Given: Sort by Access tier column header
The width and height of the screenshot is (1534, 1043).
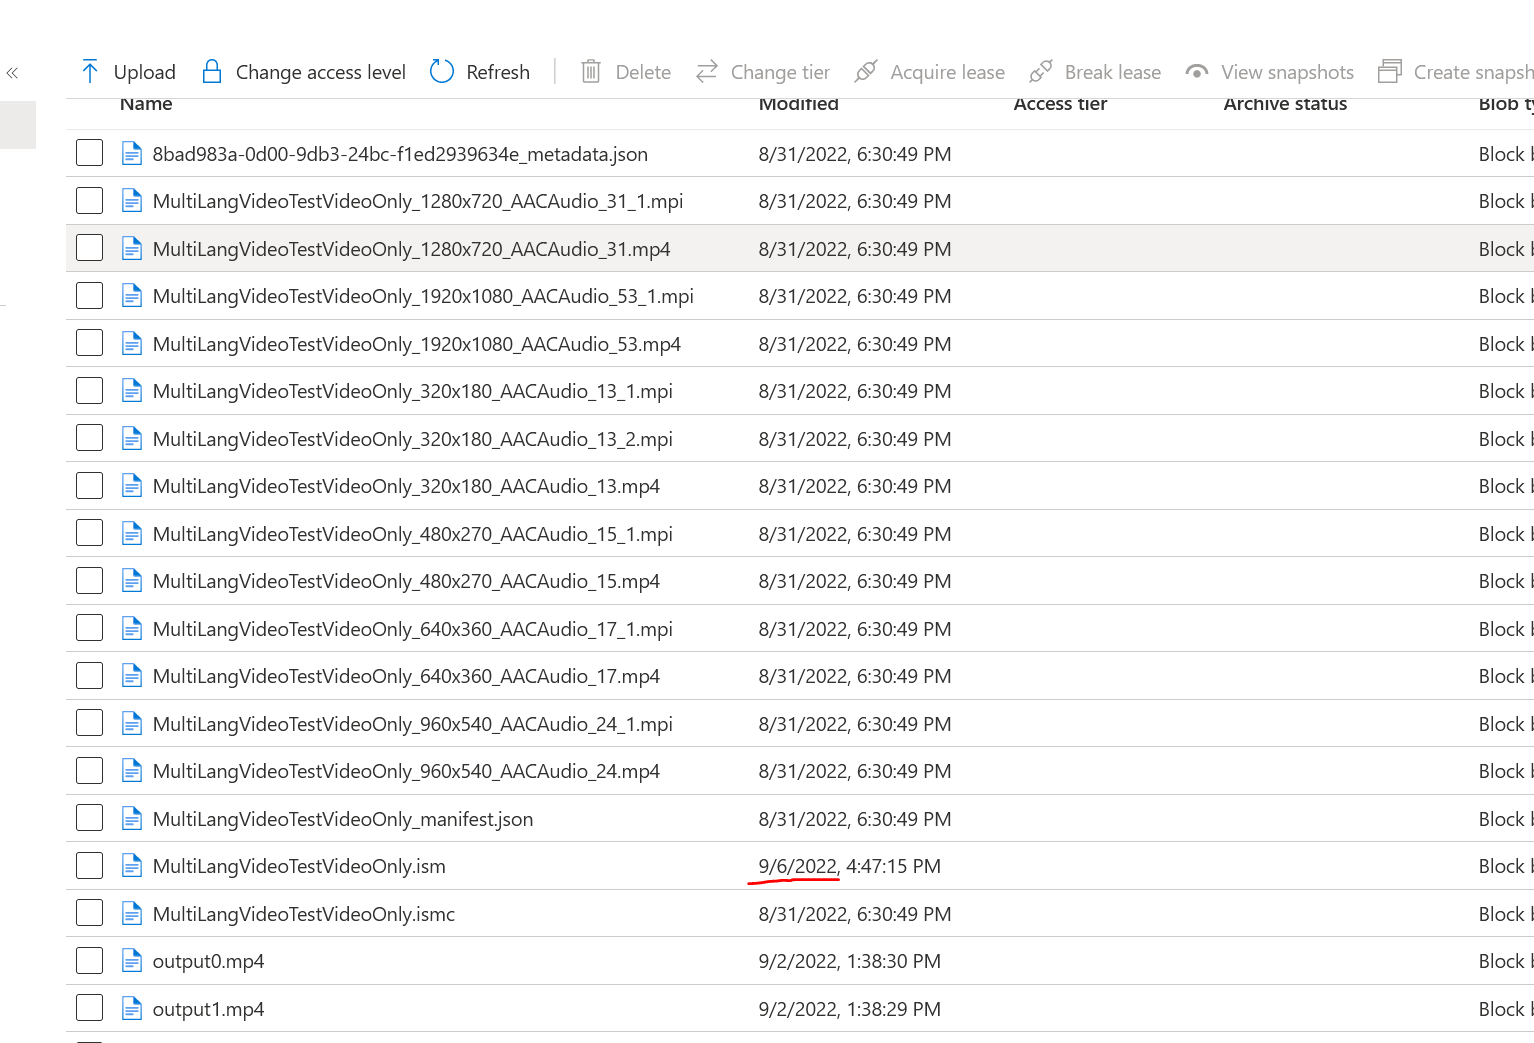Looking at the screenshot, I should click(x=1060, y=104).
